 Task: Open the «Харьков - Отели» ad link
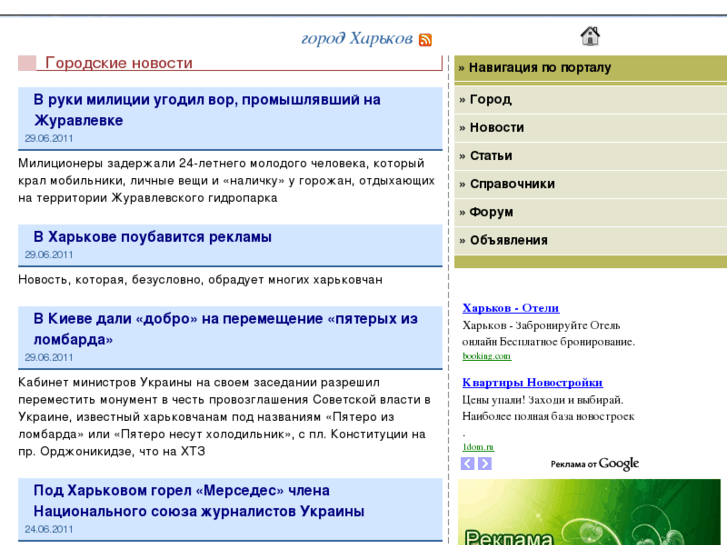tap(510, 308)
